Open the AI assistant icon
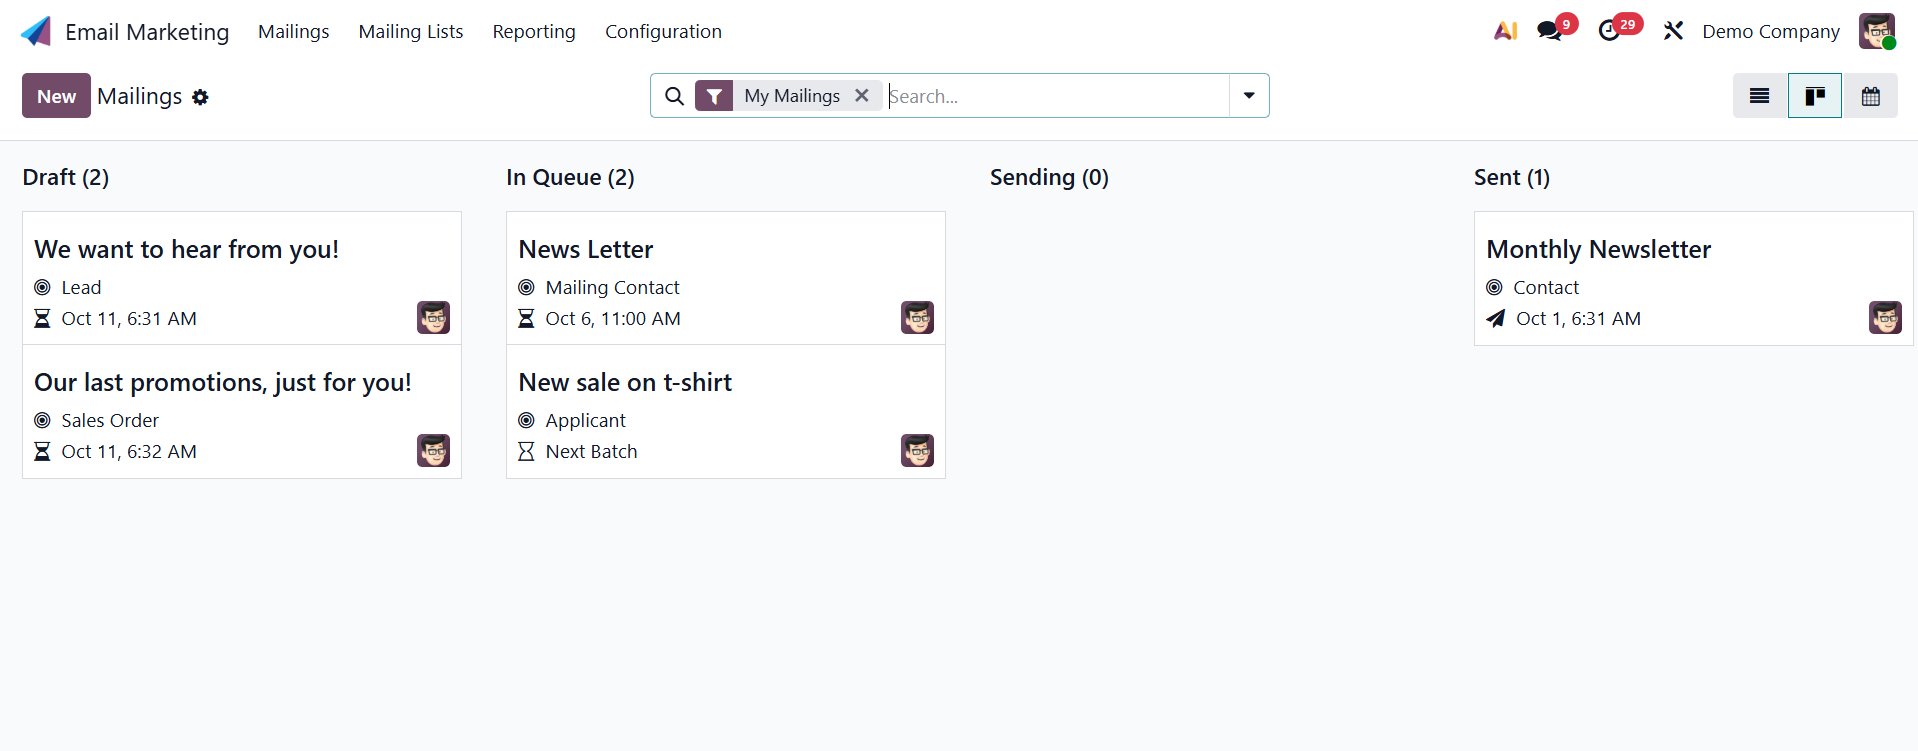The width and height of the screenshot is (1918, 751). click(x=1505, y=31)
